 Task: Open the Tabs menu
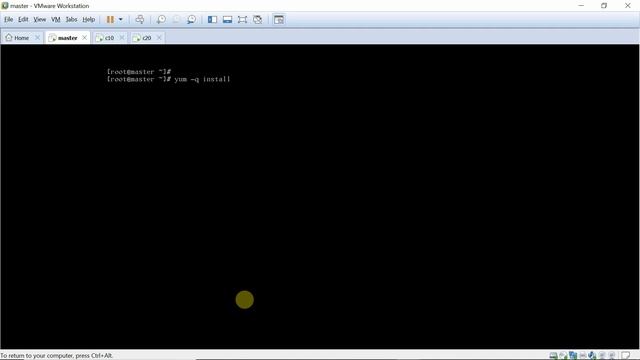[71, 19]
